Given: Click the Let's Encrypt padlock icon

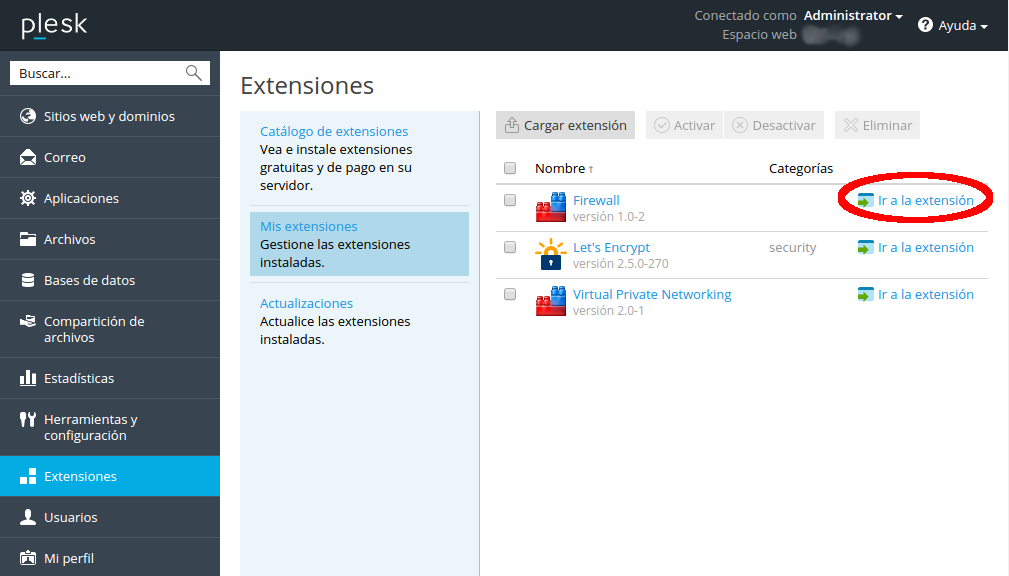Looking at the screenshot, I should 551,254.
